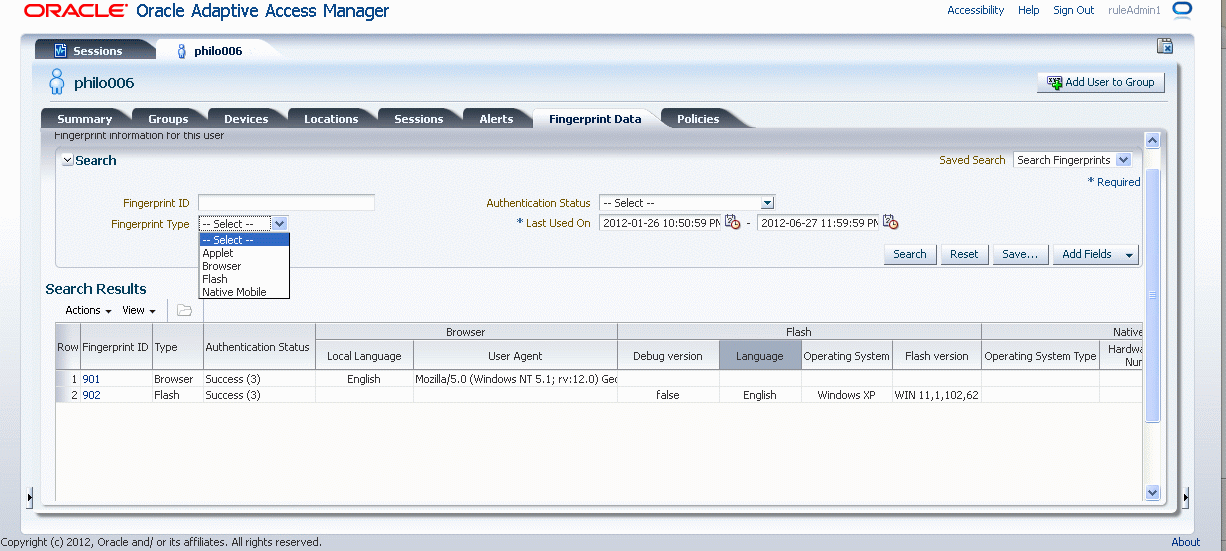Open the Actions menu
The width and height of the screenshot is (1226, 551).
click(x=88, y=310)
